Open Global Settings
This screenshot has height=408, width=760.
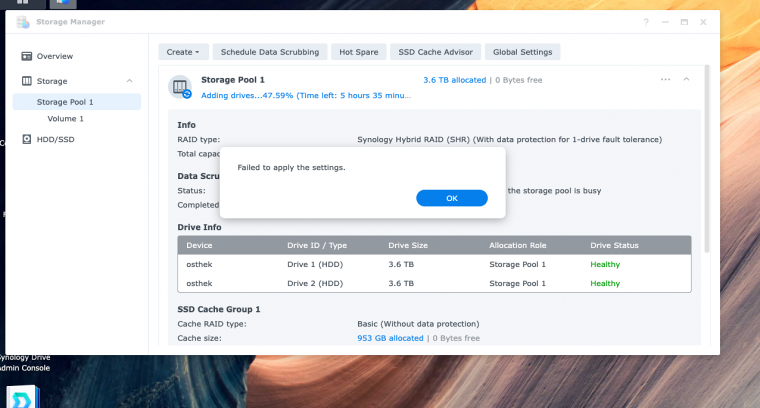pyautogui.click(x=522, y=52)
